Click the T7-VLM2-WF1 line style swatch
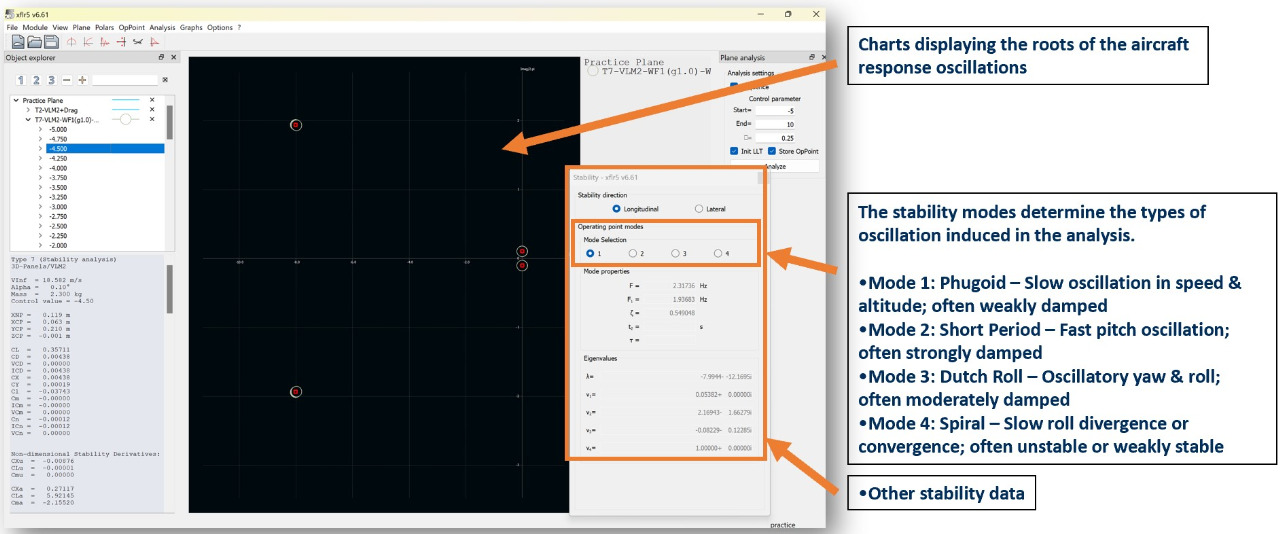The height and width of the screenshot is (534, 1280). [x=125, y=119]
